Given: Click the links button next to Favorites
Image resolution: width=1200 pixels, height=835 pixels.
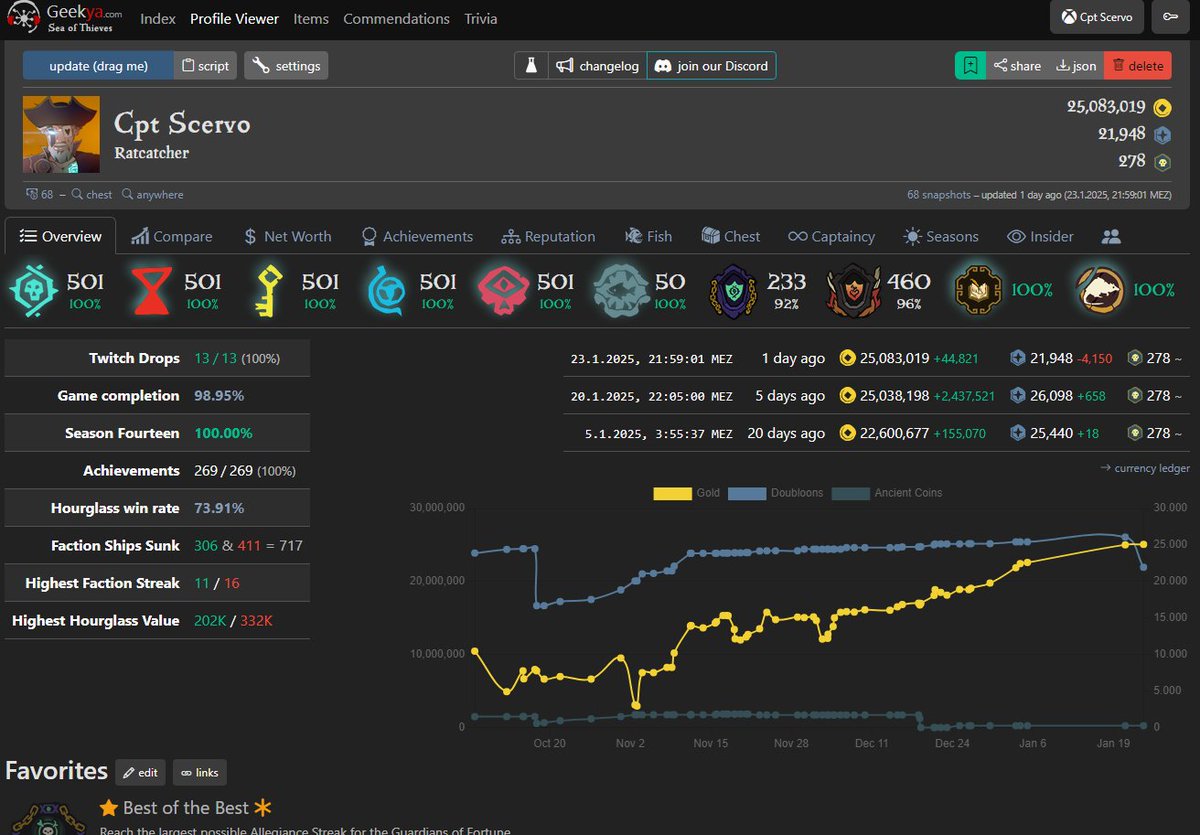Looking at the screenshot, I should (x=200, y=772).
